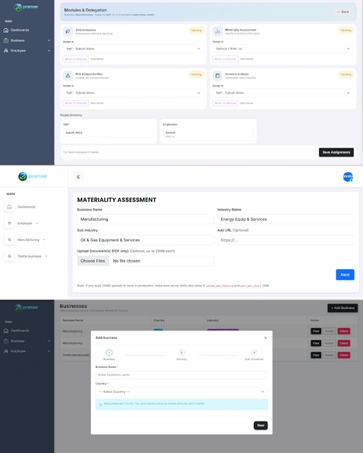Click the GHG Emissions module icon
This screenshot has width=363, height=453.
click(x=68, y=31)
